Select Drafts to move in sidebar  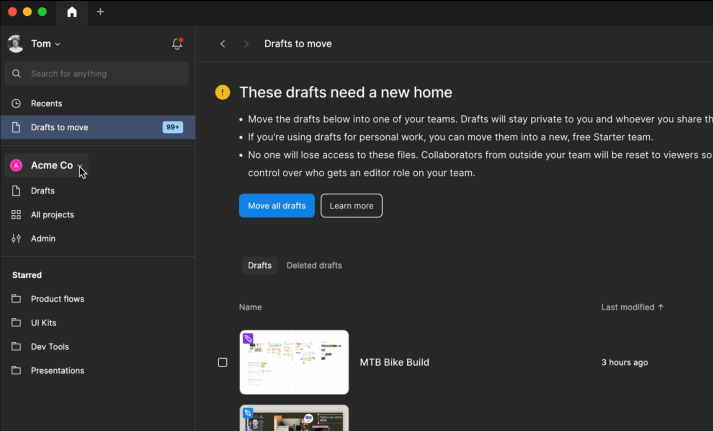(59, 127)
